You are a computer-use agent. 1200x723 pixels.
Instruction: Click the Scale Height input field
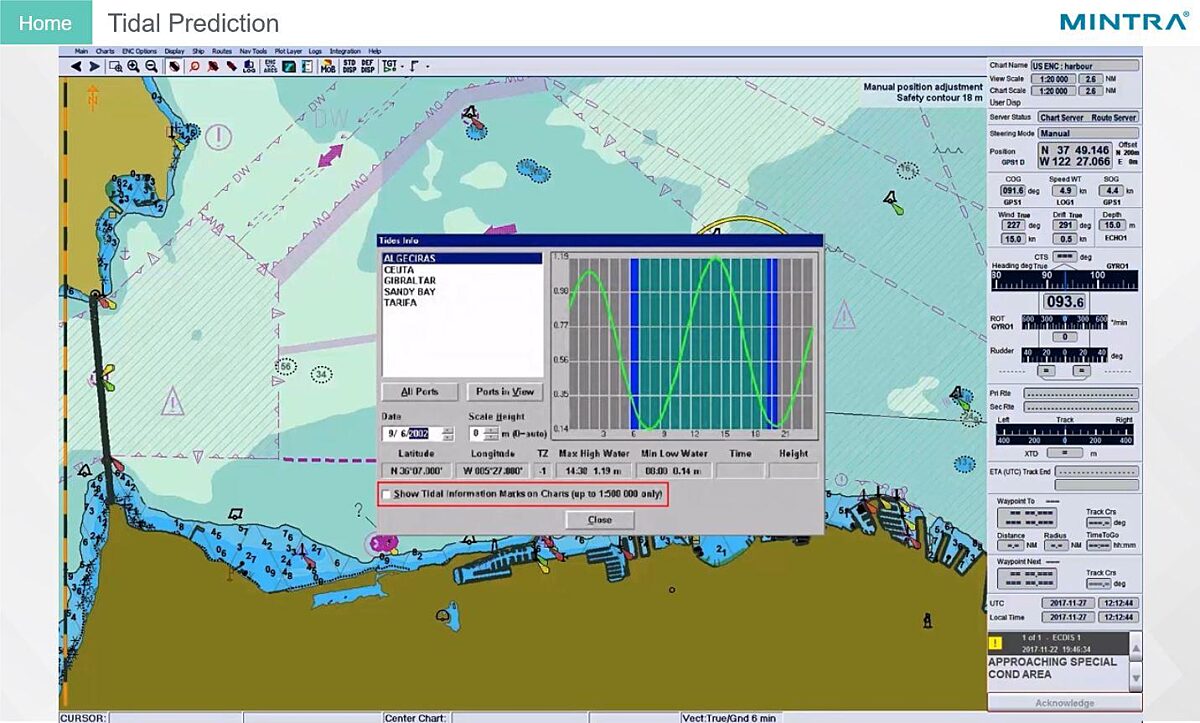[476, 434]
